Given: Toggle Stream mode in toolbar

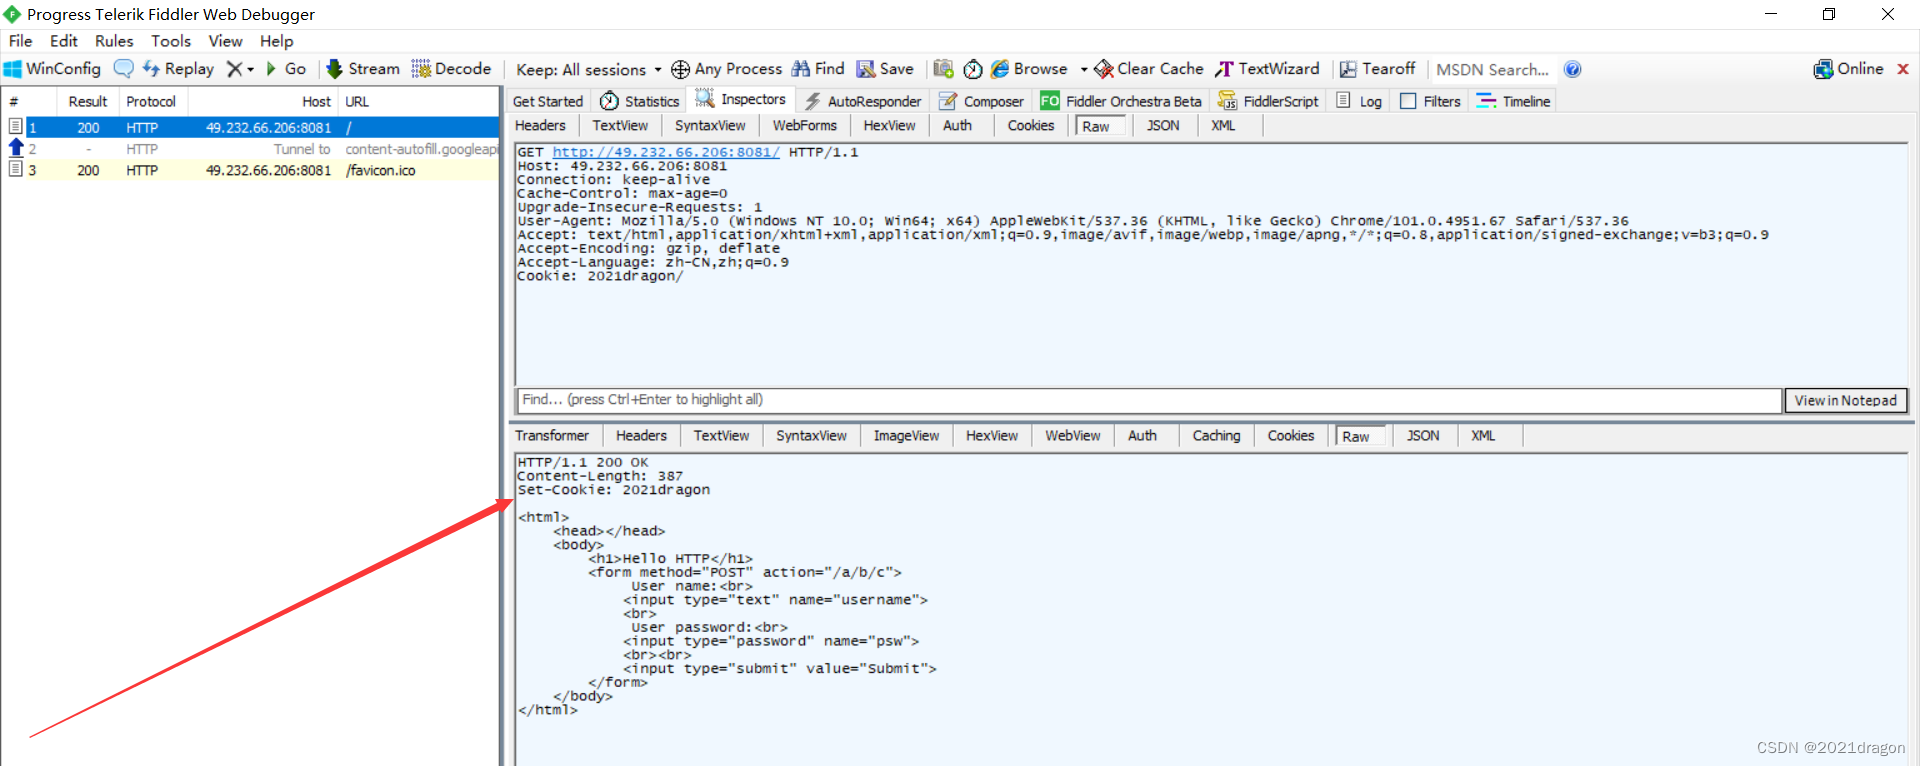Looking at the screenshot, I should point(363,69).
